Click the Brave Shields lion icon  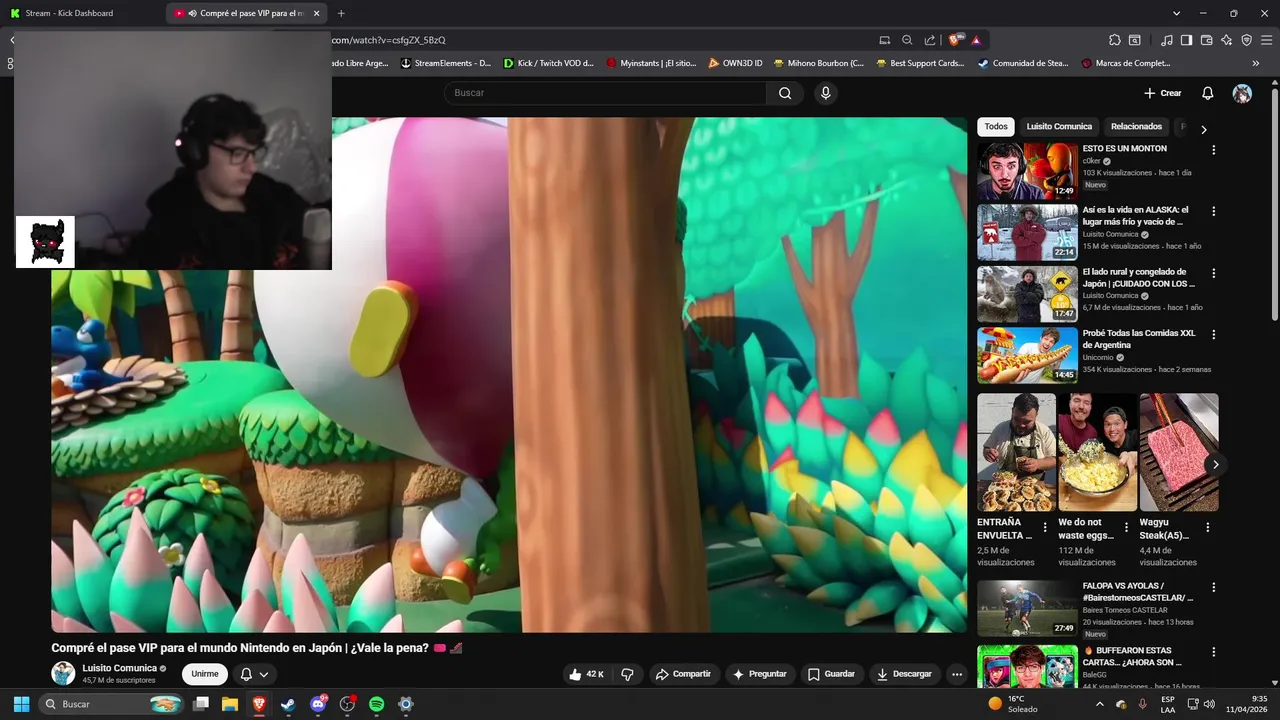(x=955, y=40)
